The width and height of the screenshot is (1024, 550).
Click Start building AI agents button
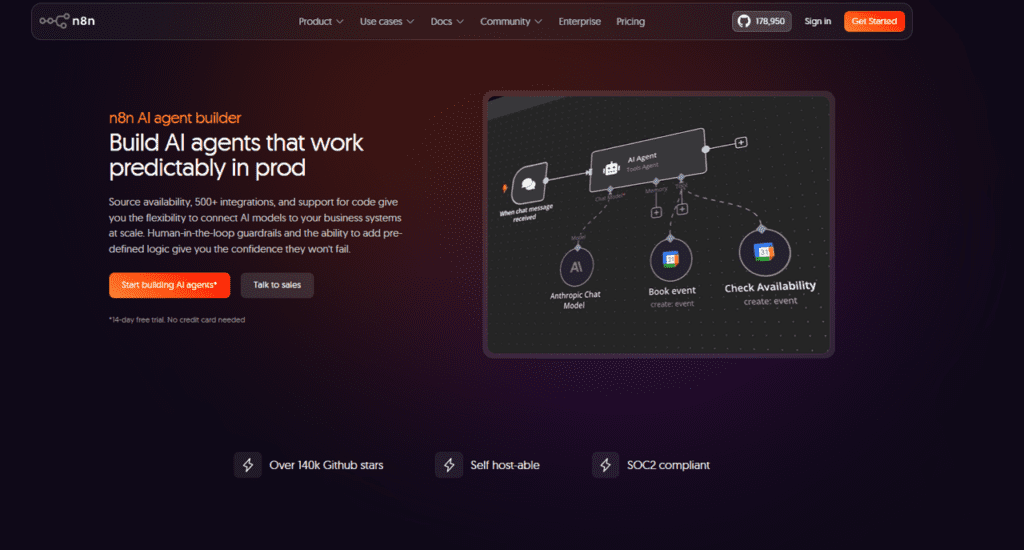coord(169,285)
